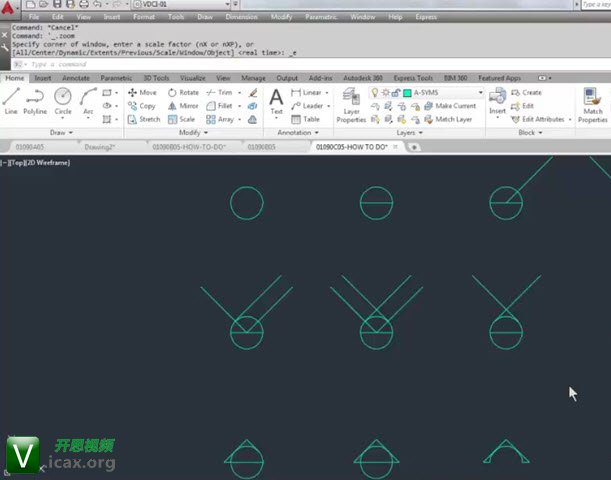Image resolution: width=611 pixels, height=480 pixels.
Task: Pick the Arc tool
Action: 88,101
